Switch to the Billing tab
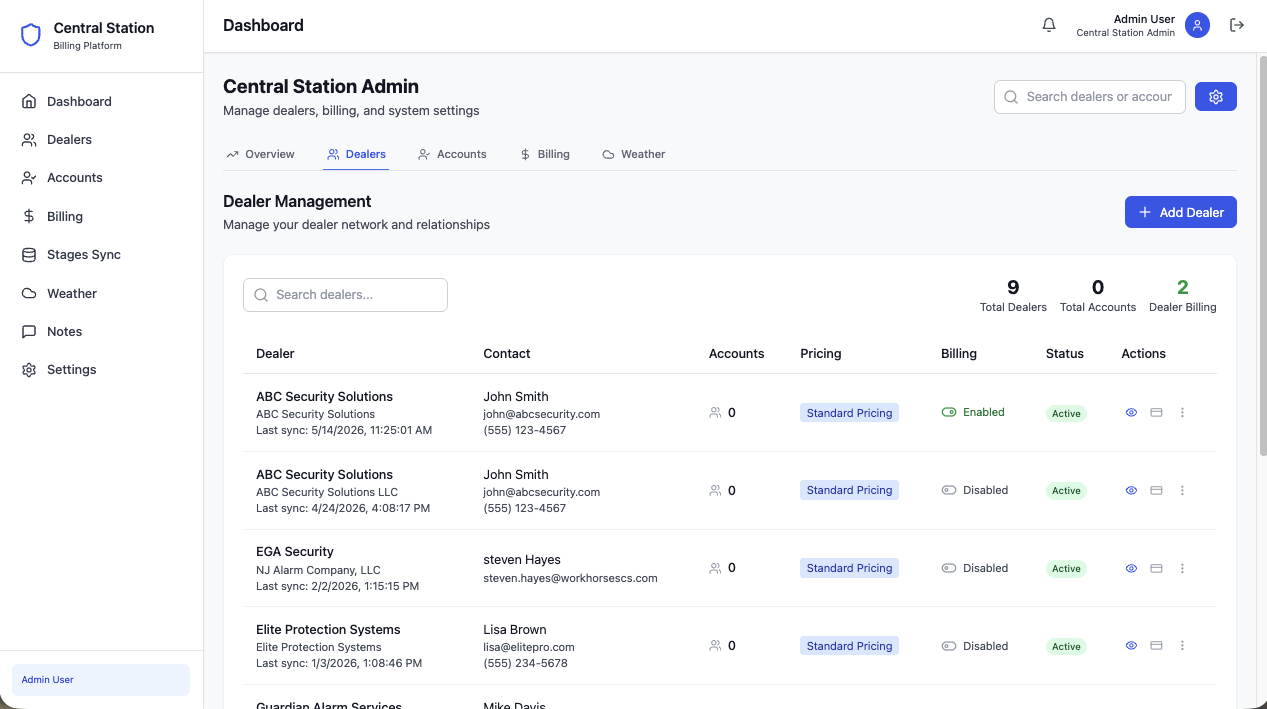 point(545,154)
